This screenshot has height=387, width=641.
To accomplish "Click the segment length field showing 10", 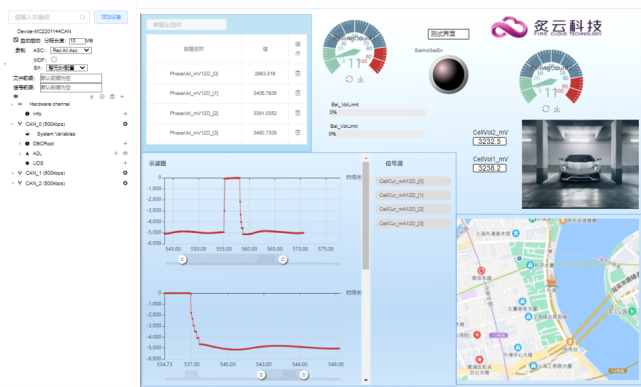I will [77, 41].
